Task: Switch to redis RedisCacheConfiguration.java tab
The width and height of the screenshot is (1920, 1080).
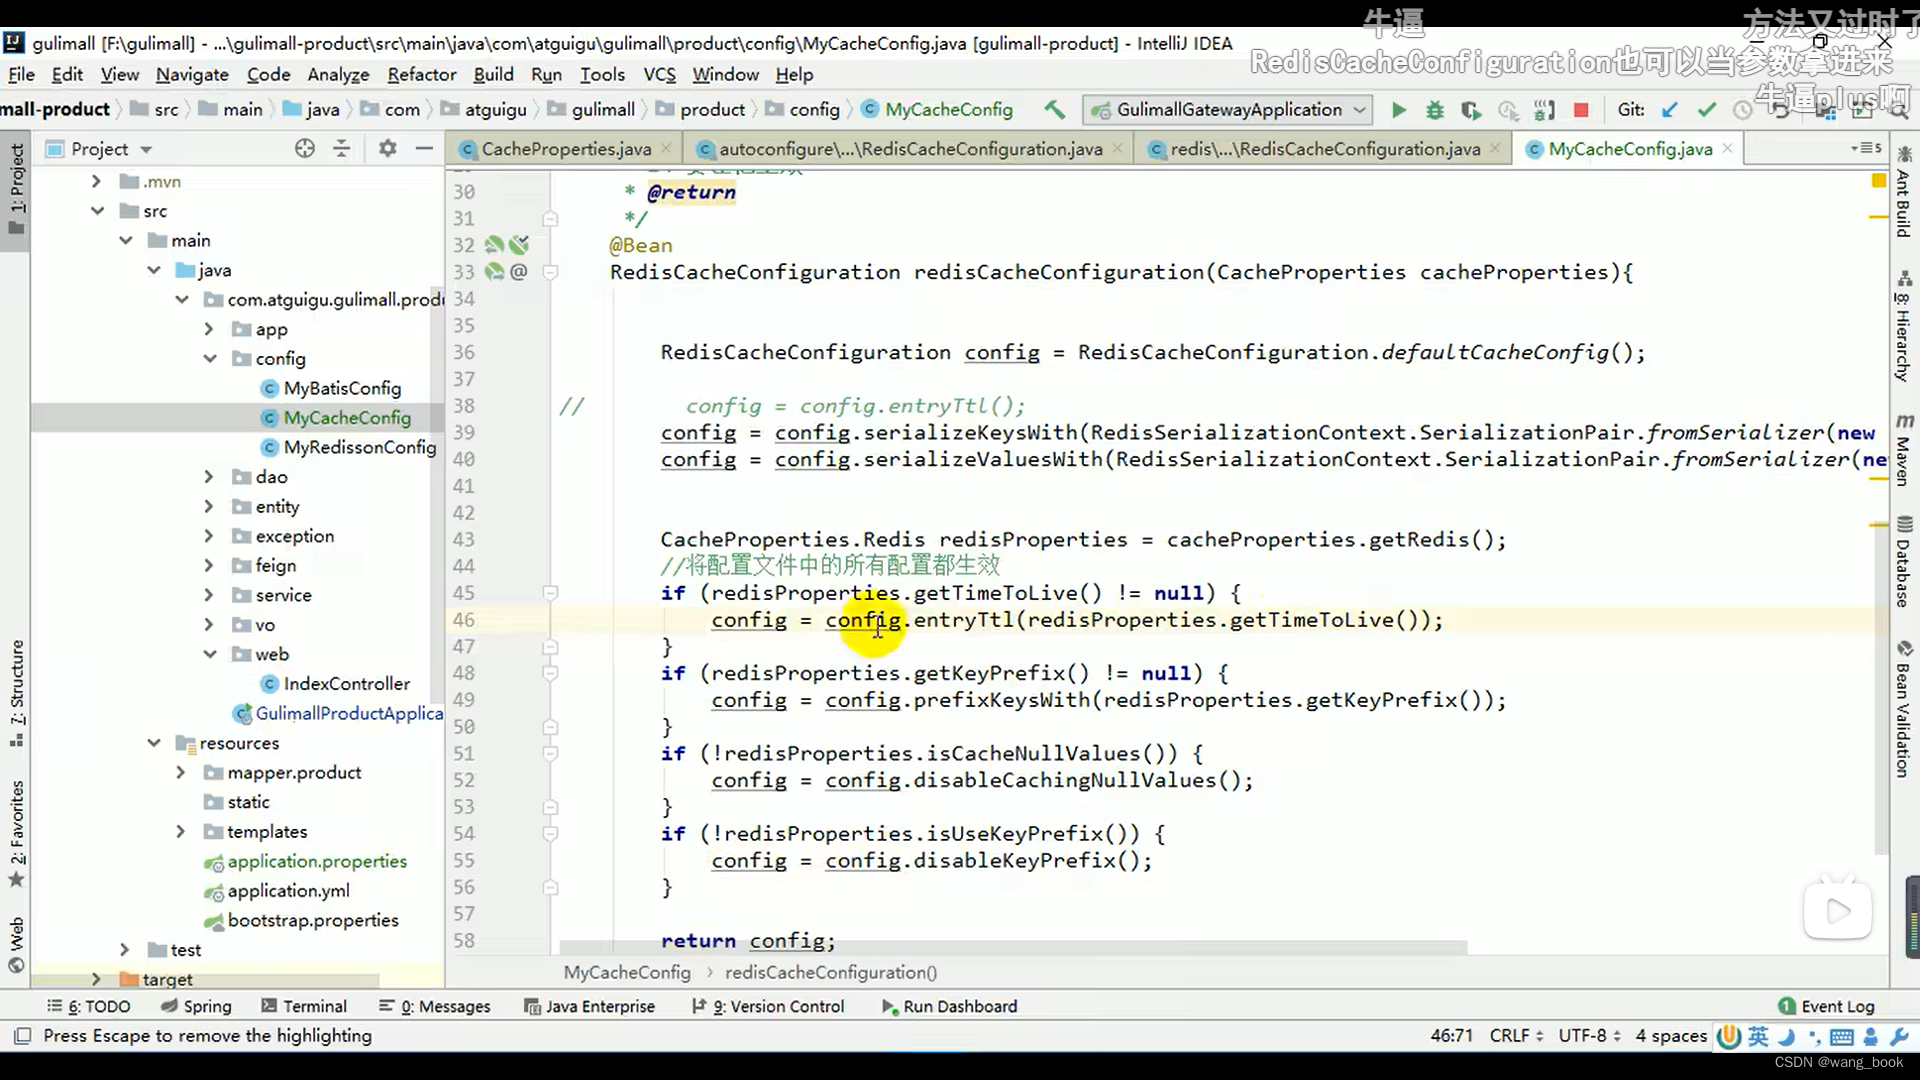Action: 1325,149
